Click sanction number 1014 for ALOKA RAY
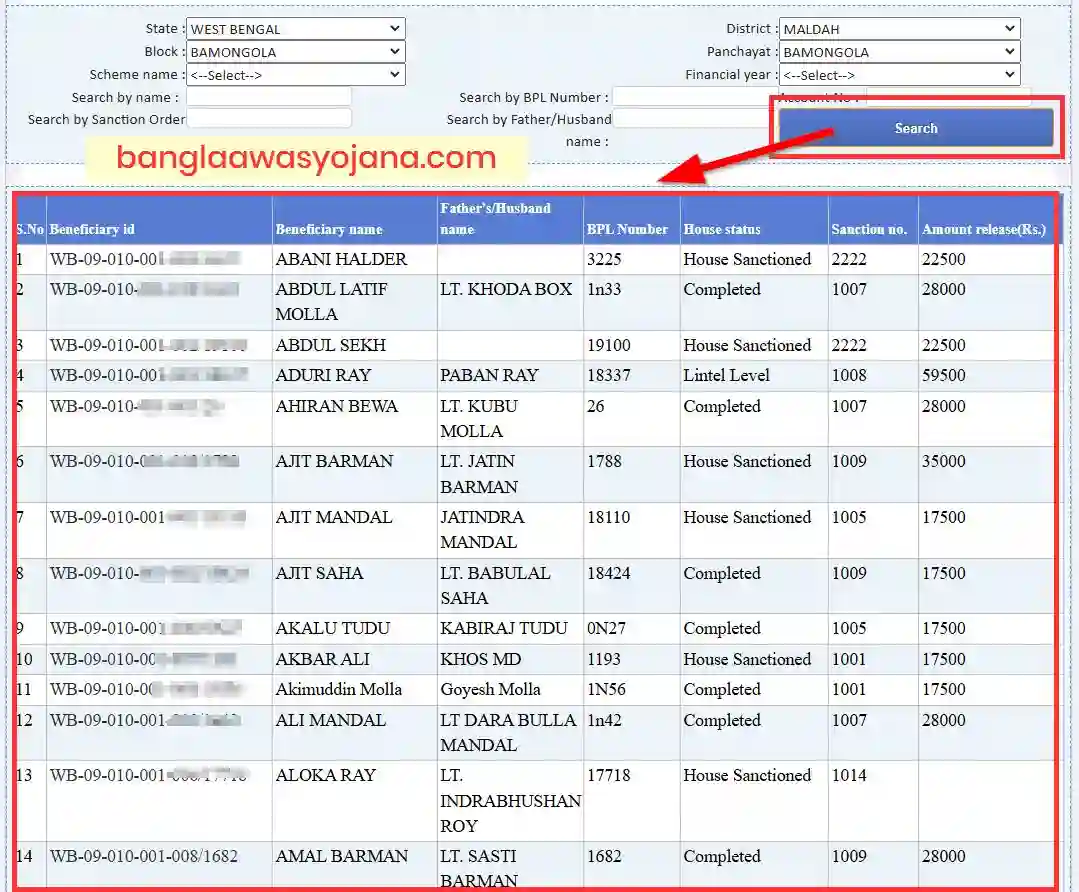Screen dimensions: 1079x892 click(849, 775)
